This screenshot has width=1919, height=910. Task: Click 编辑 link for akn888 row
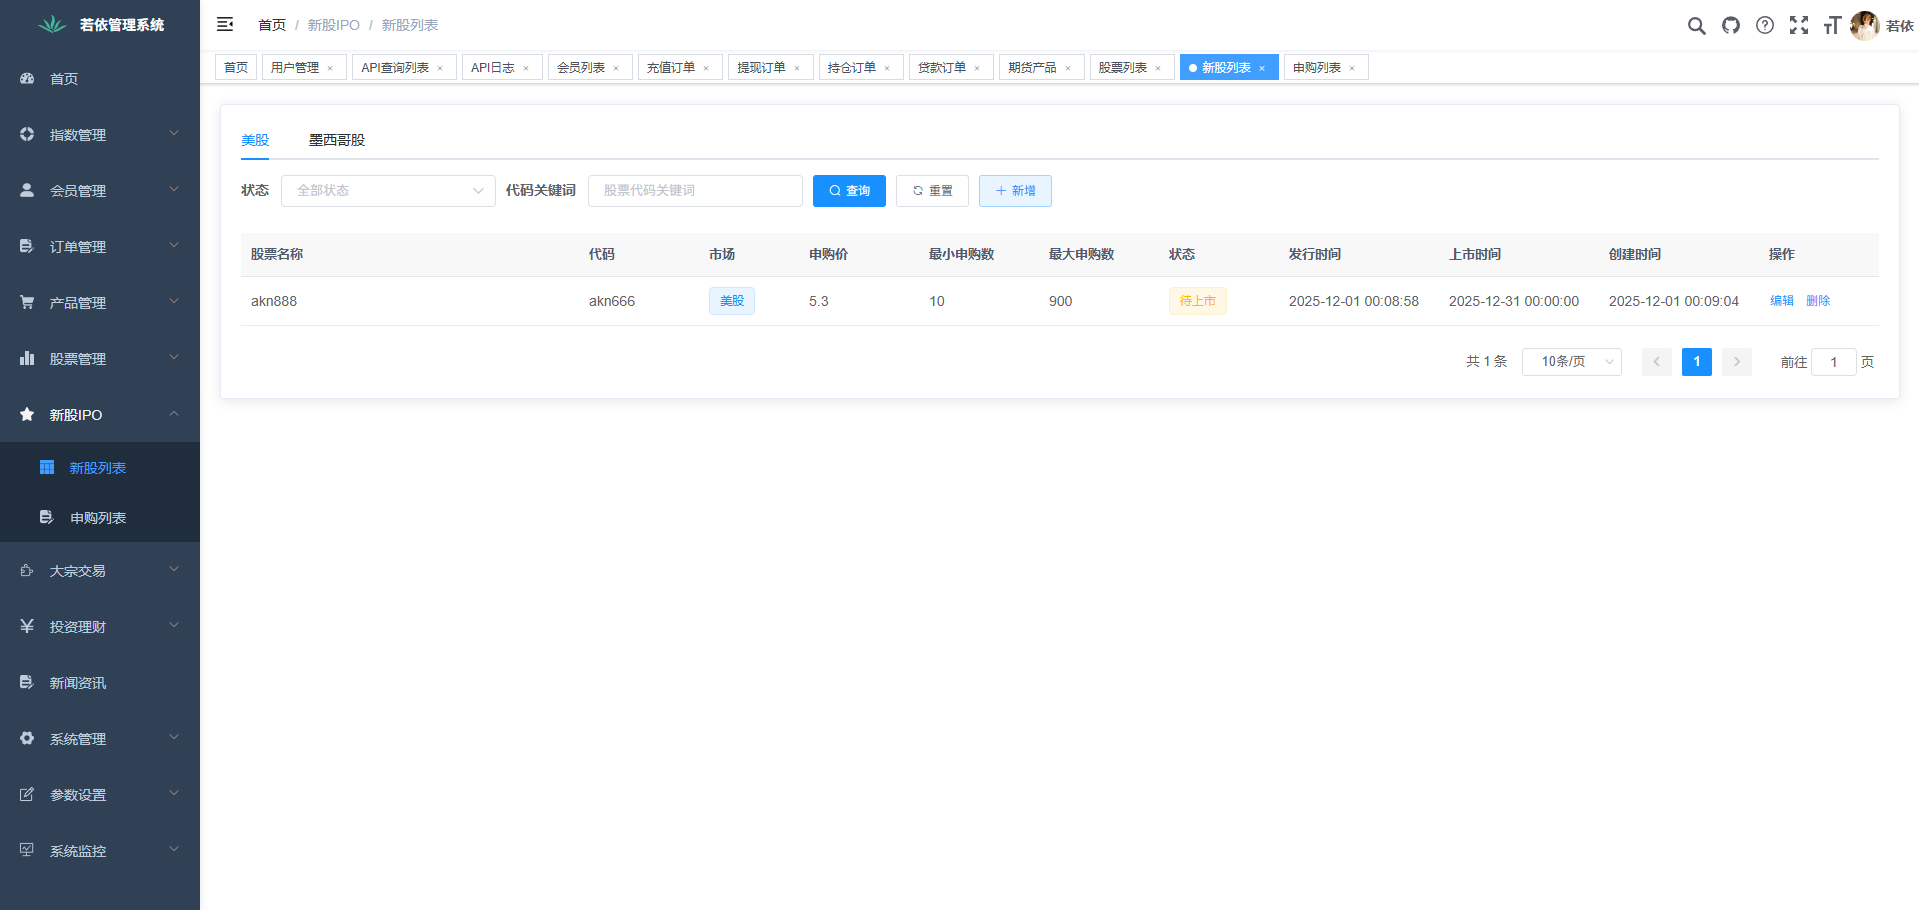pos(1781,301)
